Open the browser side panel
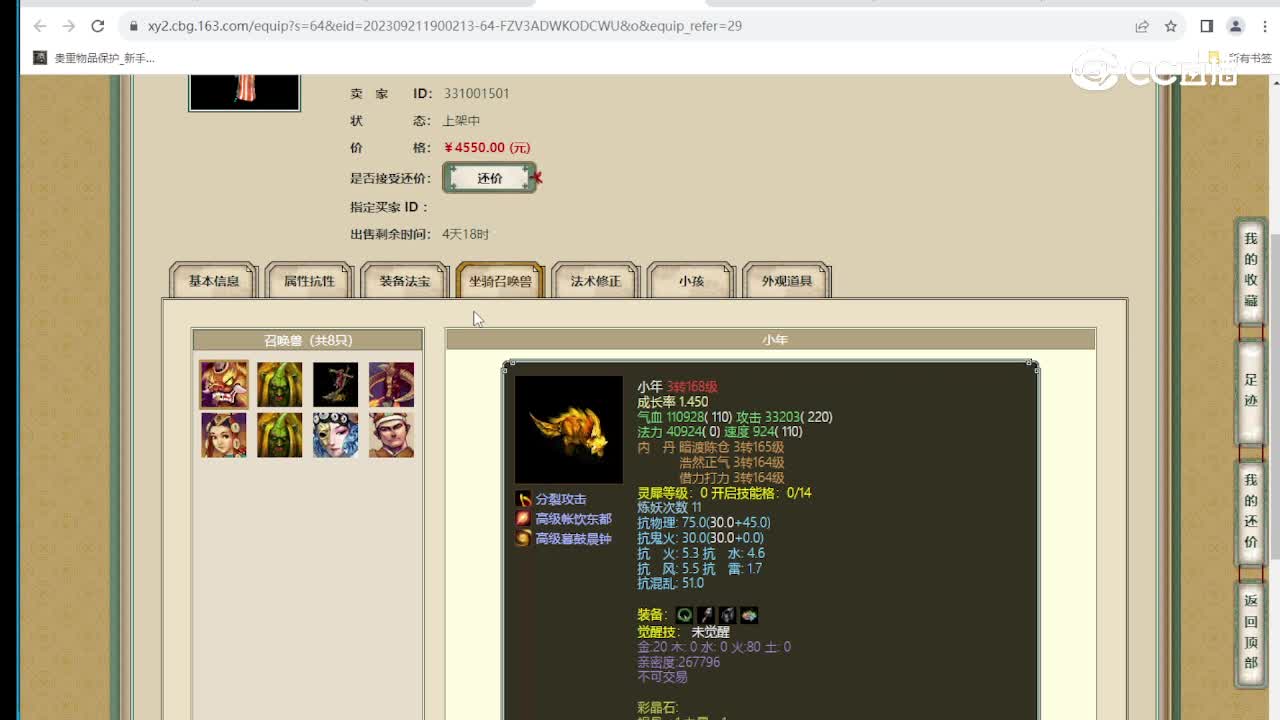The width and height of the screenshot is (1280, 720). [1207, 26]
